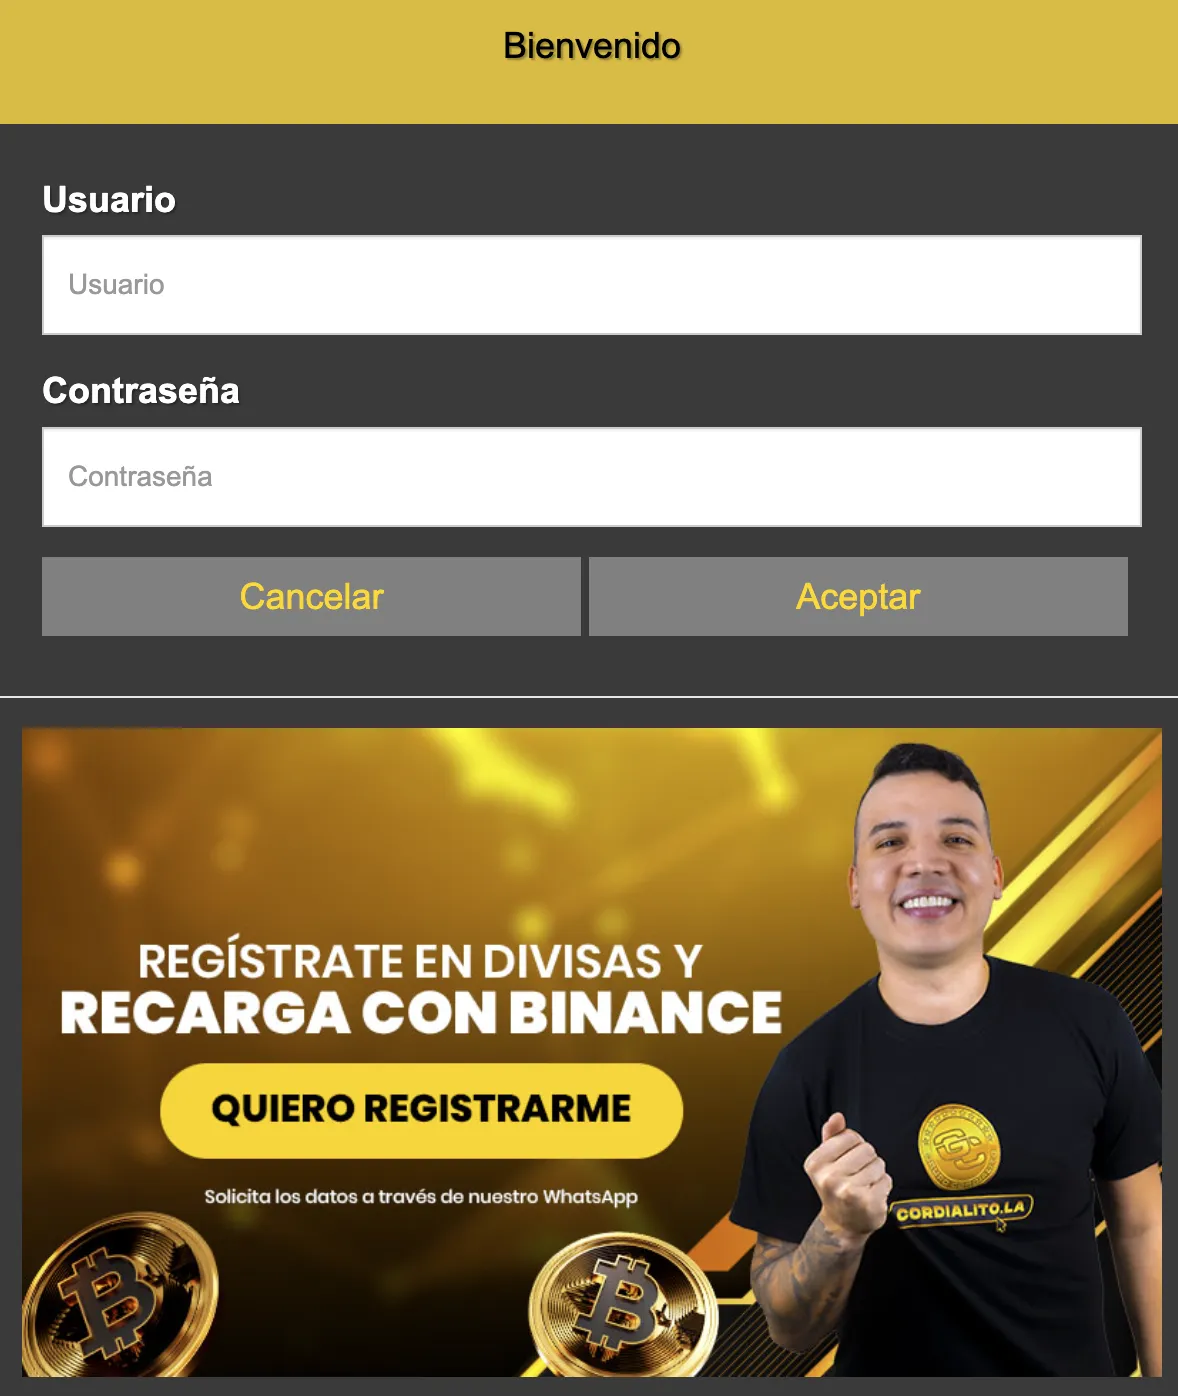Click the blurred golden background at banner top-left
This screenshot has height=1396, width=1178.
(x=150, y=820)
